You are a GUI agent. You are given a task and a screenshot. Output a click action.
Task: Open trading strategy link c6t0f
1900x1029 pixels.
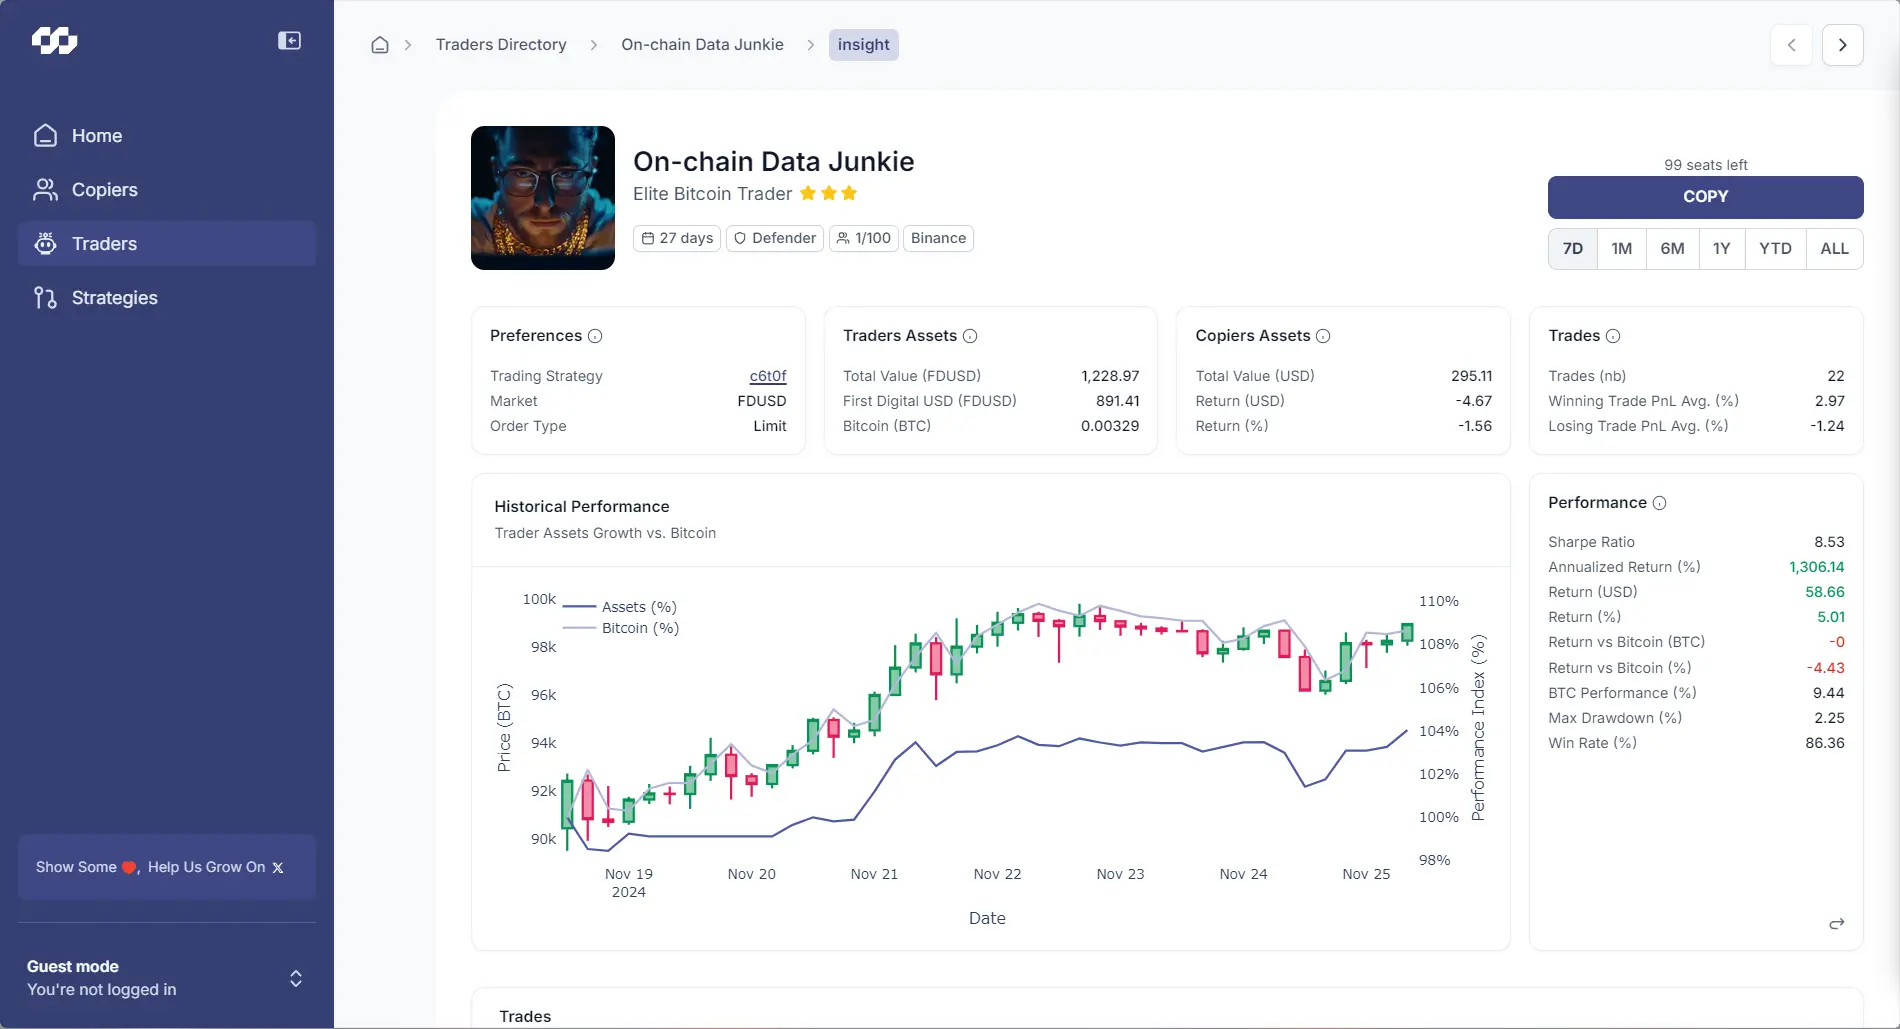[x=767, y=376]
